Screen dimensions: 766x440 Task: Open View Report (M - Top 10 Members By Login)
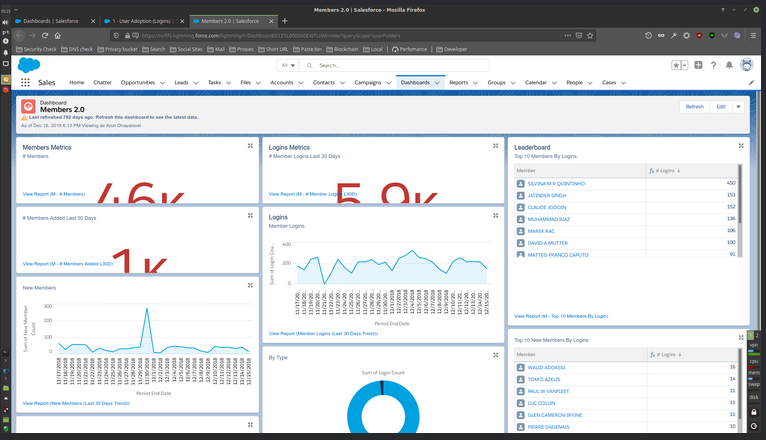click(561, 316)
